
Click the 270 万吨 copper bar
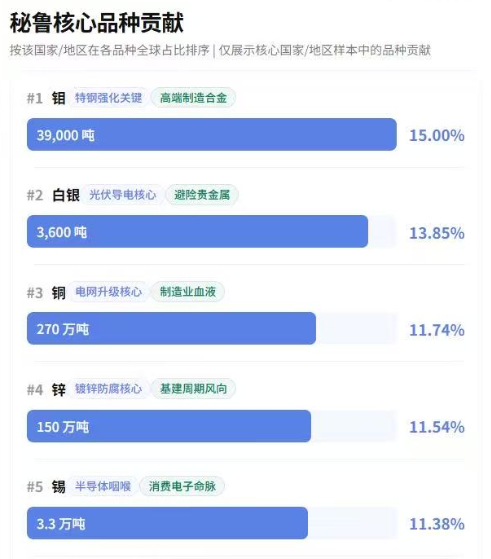172,329
